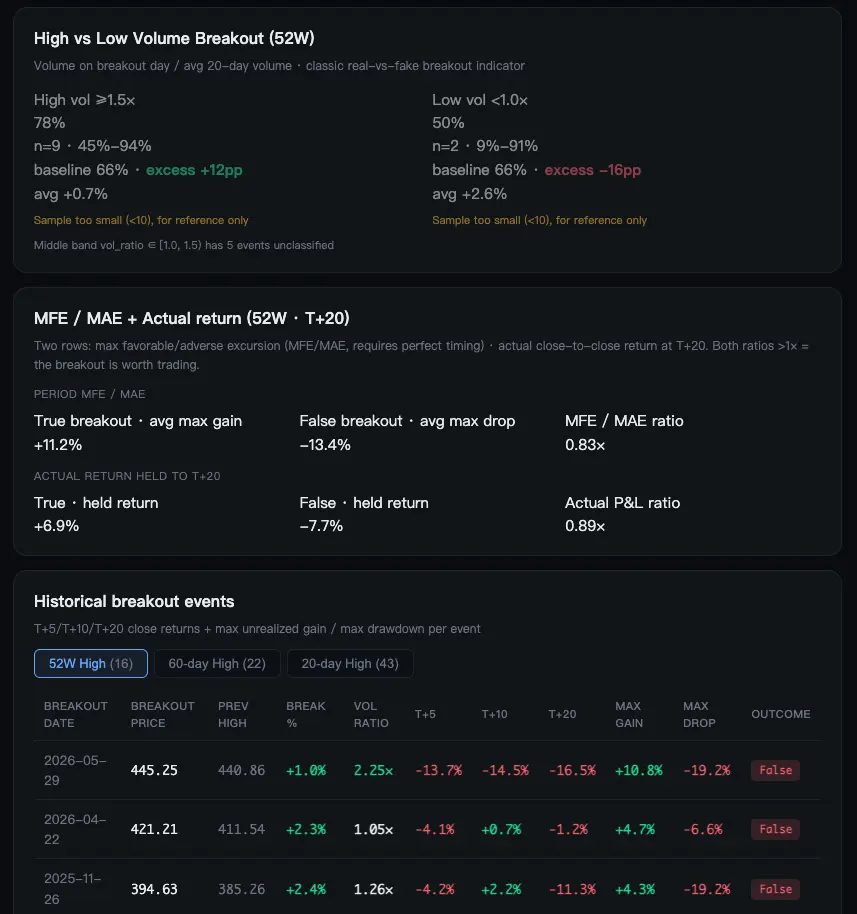The height and width of the screenshot is (914, 857).
Task: Click the BREAKOUT PRICE column header
Action: tap(163, 714)
